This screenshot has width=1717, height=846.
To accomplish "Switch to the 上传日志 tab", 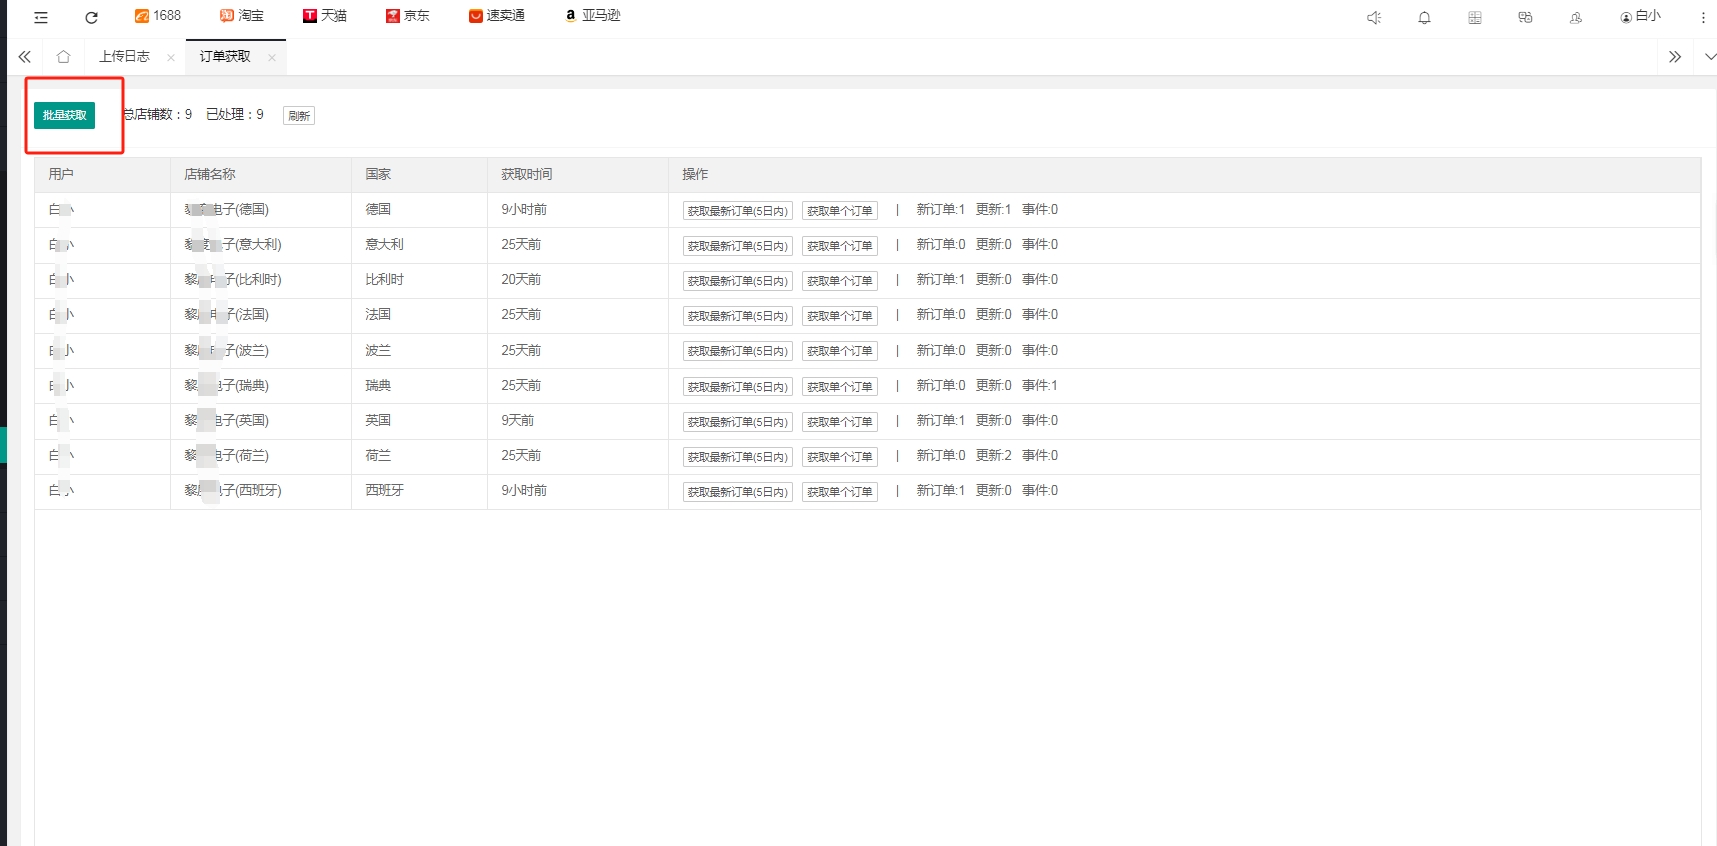I will pyautogui.click(x=124, y=57).
